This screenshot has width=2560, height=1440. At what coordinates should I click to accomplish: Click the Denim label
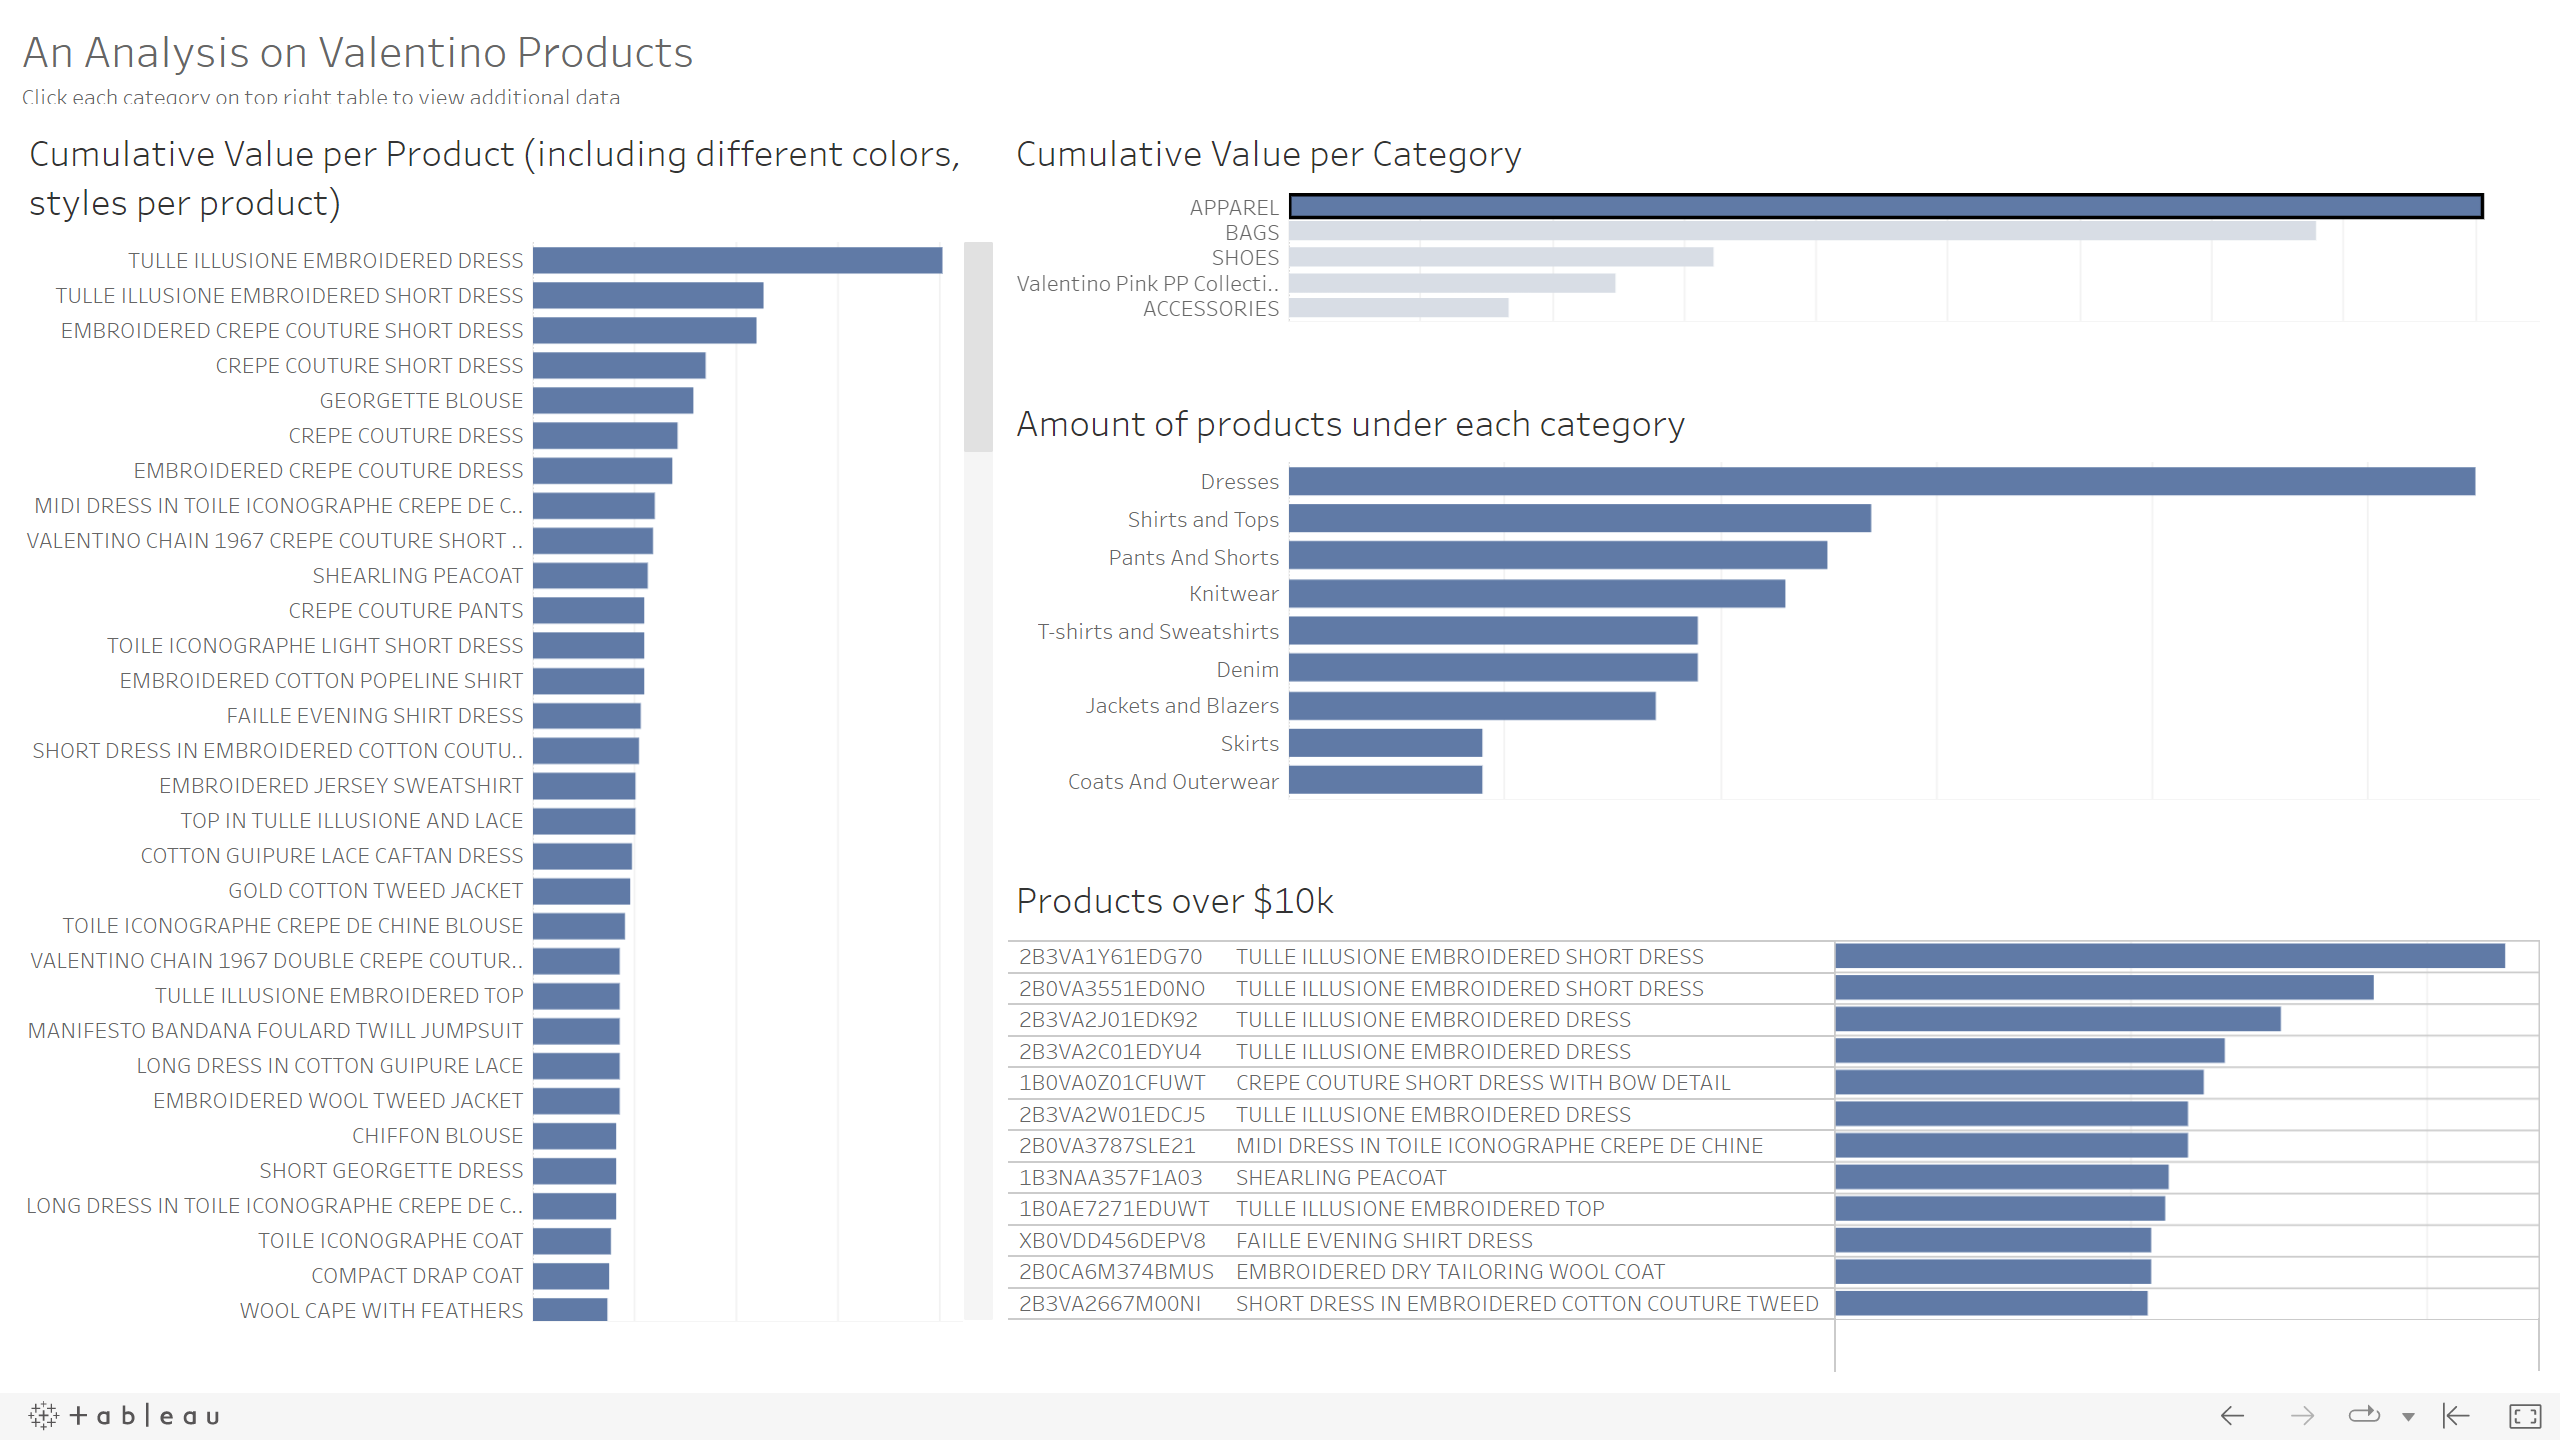click(1247, 669)
